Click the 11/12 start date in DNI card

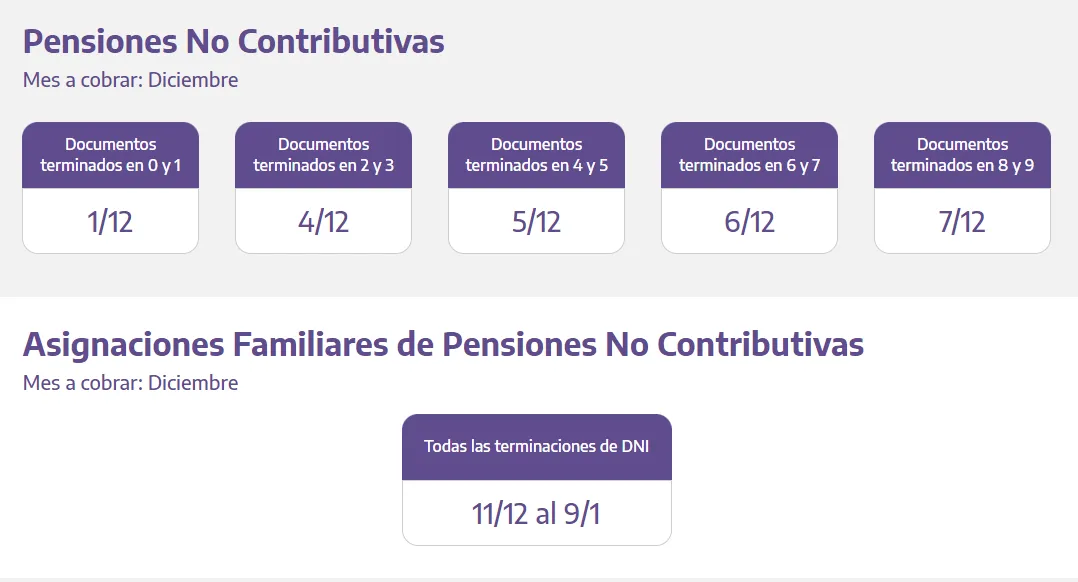pyautogui.click(x=500, y=515)
